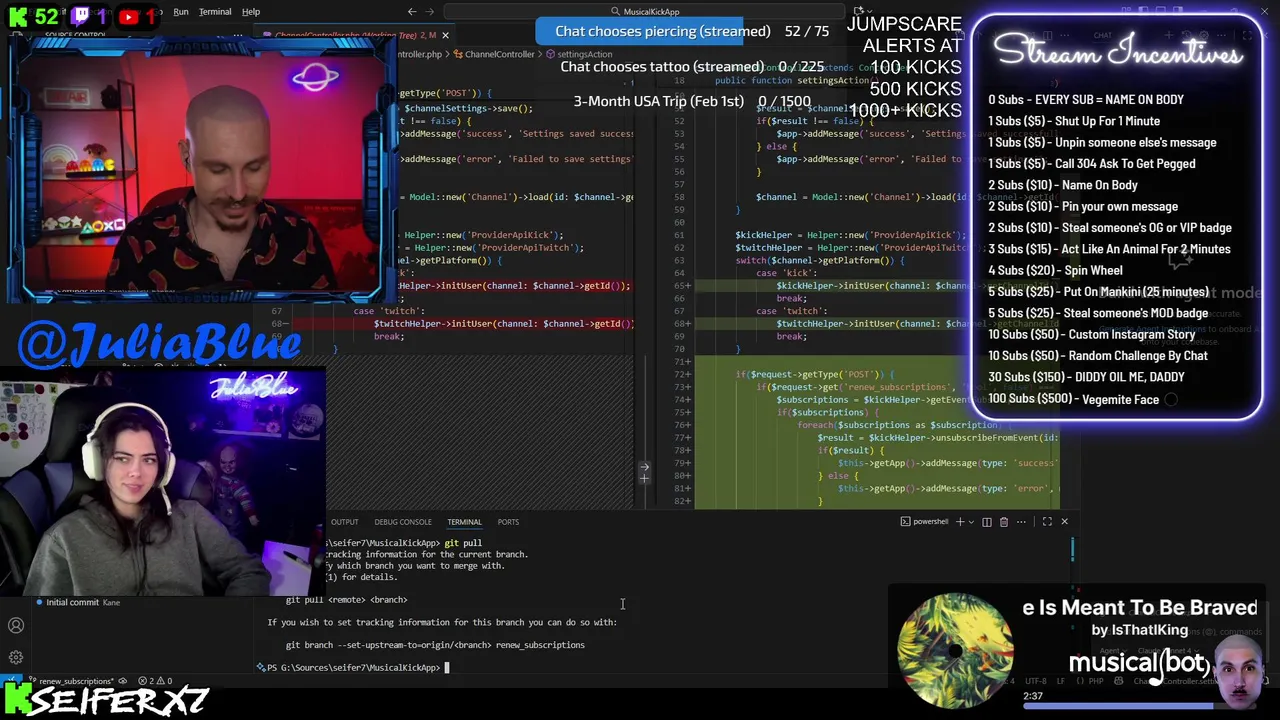The width and height of the screenshot is (1280, 720).
Task: Click the settingsAction breadcrumb item
Action: (580, 54)
